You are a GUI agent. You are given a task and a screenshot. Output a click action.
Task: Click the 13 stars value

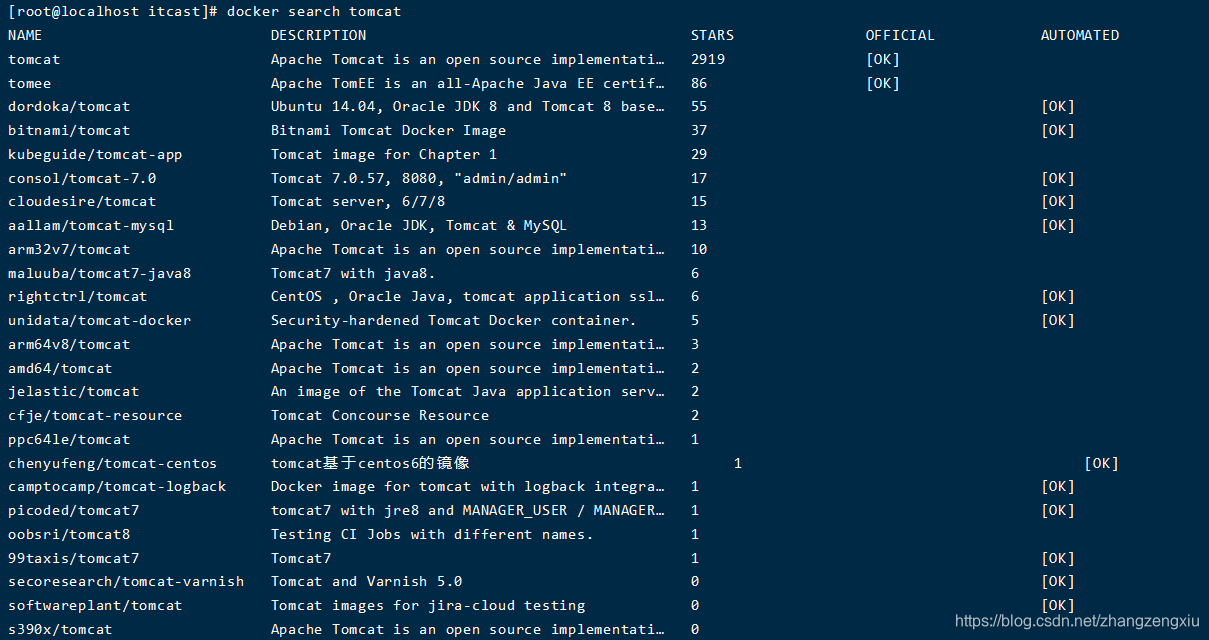[x=699, y=225]
